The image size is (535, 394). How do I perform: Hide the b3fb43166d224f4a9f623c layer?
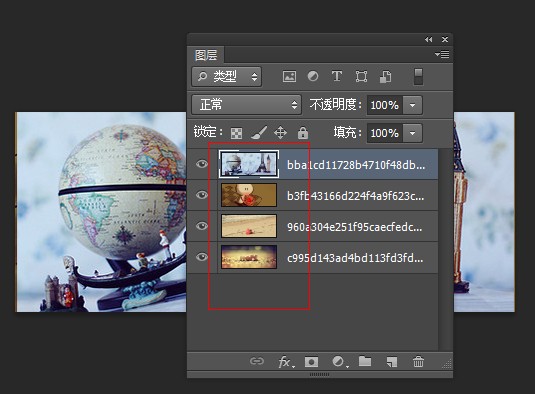tap(202, 195)
